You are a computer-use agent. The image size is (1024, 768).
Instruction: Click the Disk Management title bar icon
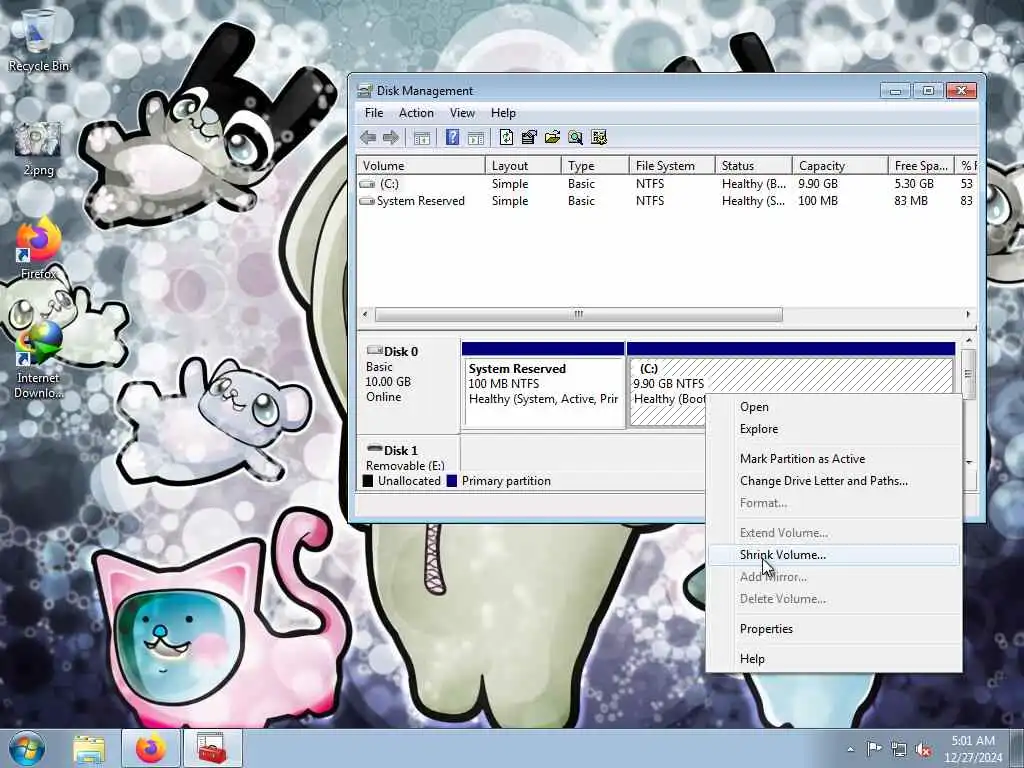click(x=365, y=91)
